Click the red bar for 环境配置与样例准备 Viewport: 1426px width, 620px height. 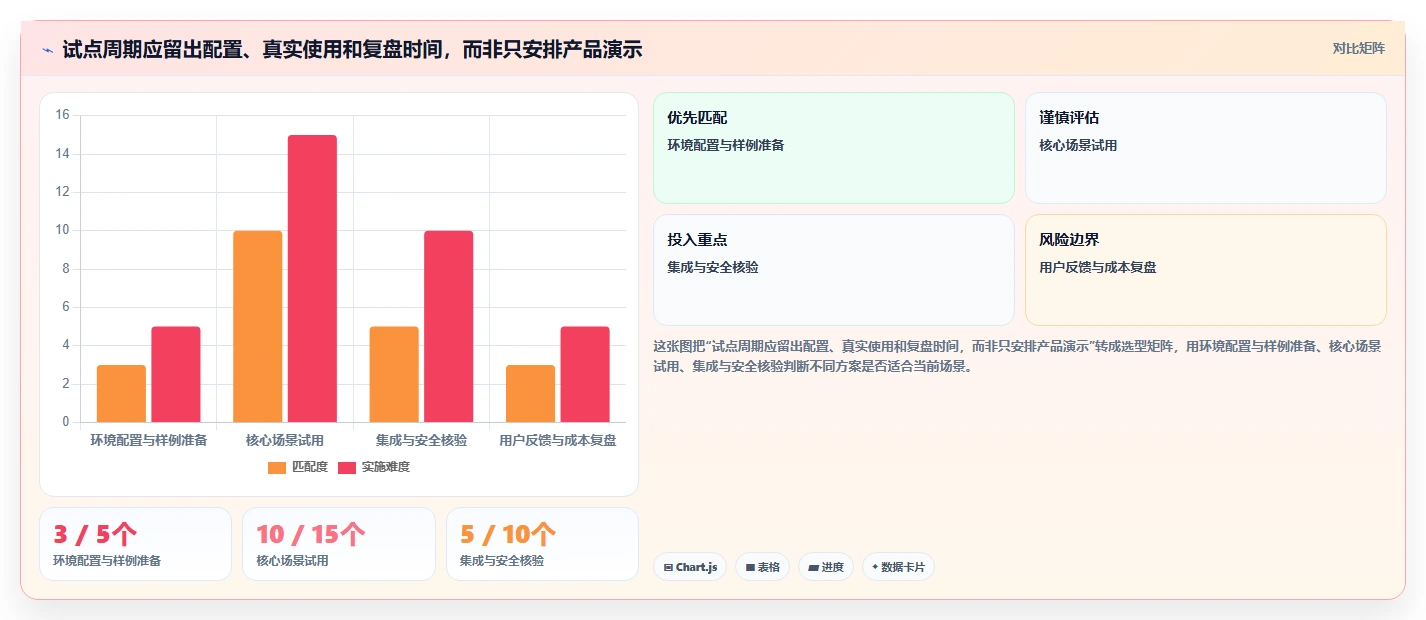176,375
